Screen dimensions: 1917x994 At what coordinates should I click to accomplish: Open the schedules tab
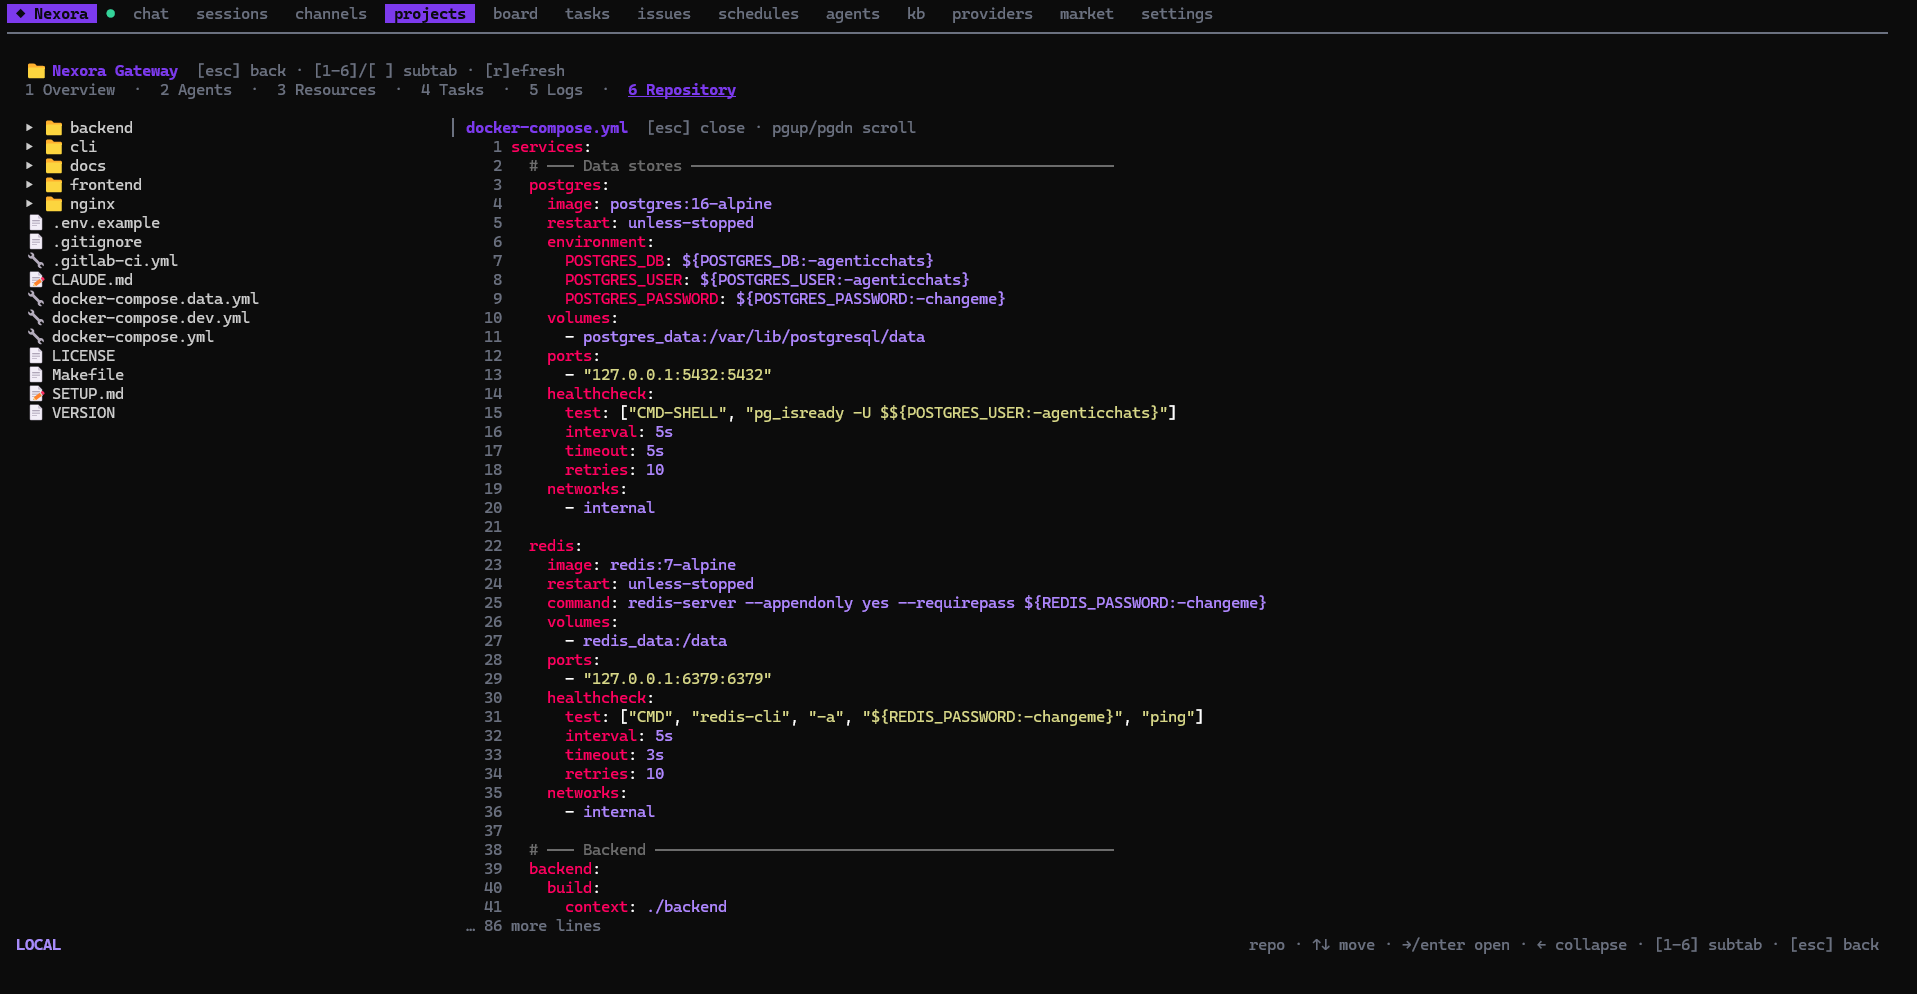758,14
